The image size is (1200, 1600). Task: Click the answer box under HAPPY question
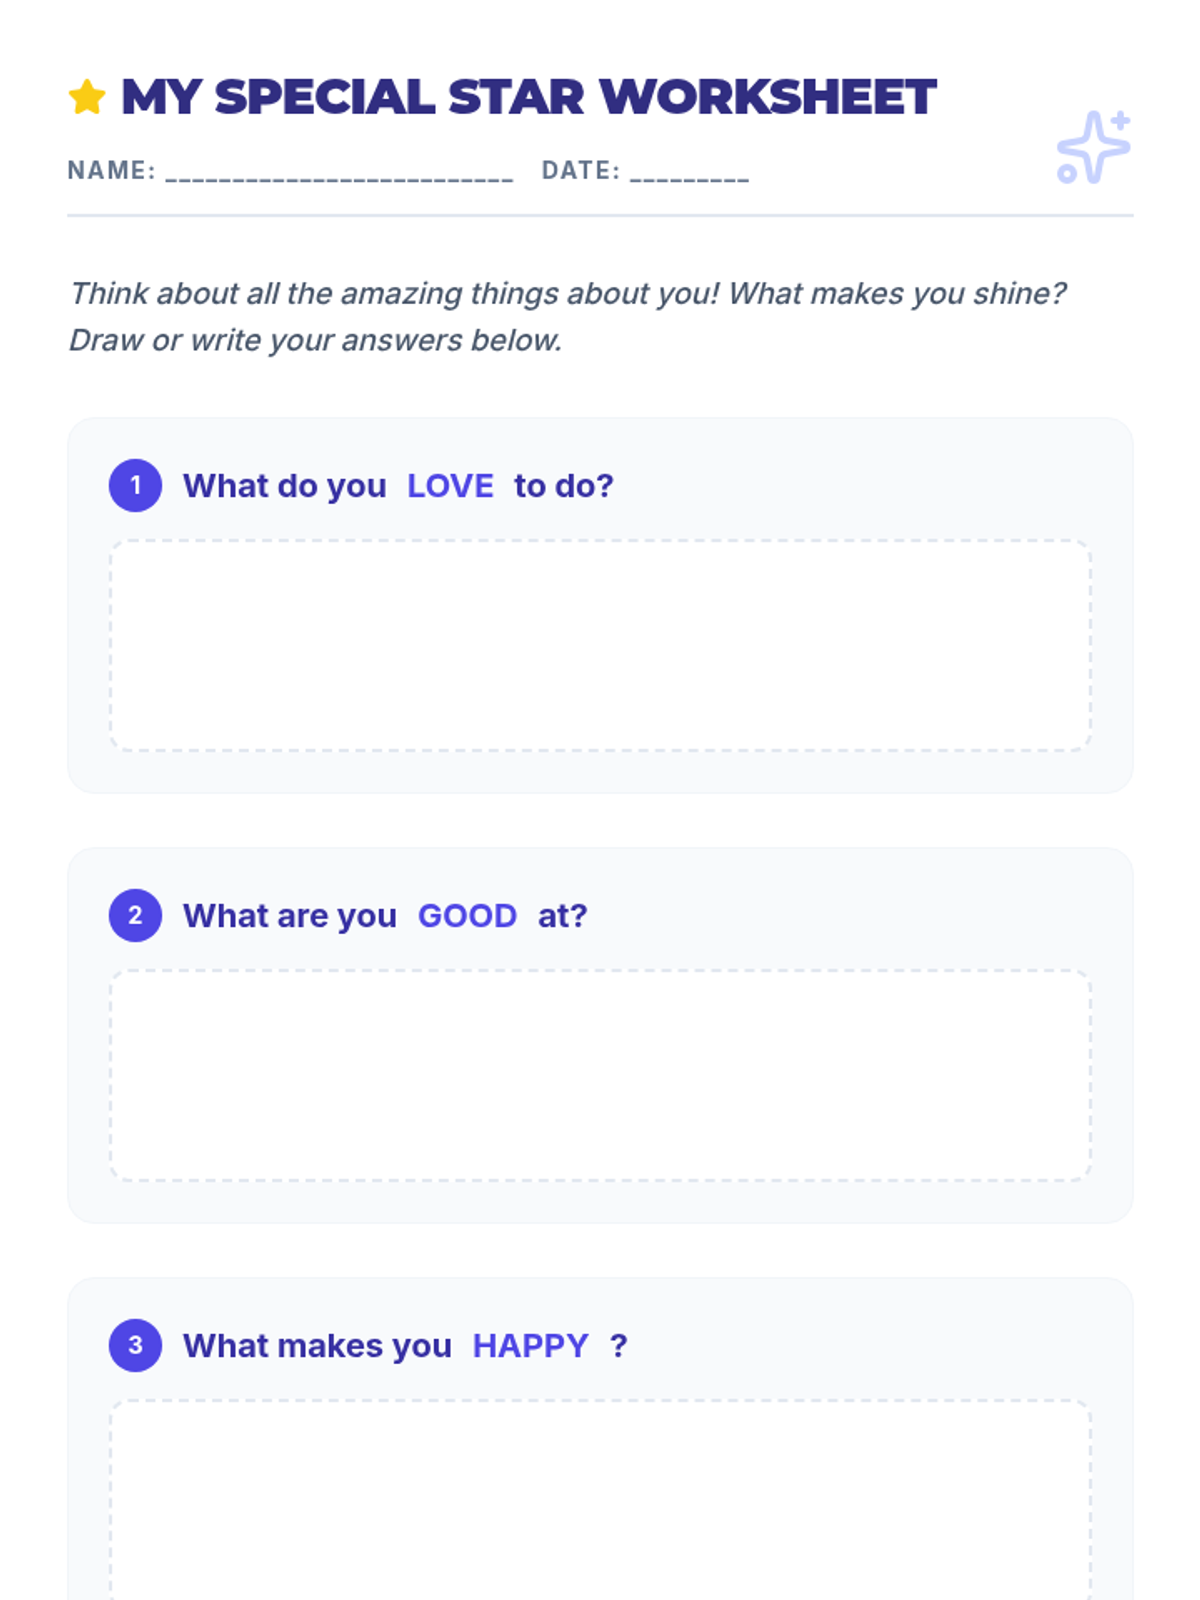600,1500
